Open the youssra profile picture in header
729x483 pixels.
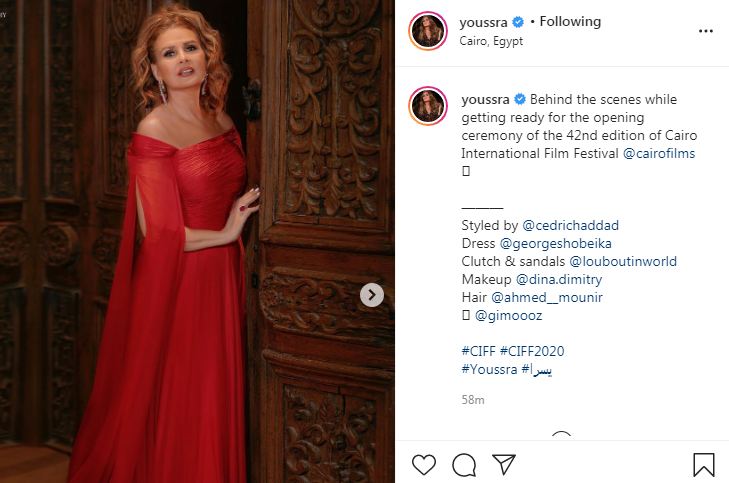[427, 31]
